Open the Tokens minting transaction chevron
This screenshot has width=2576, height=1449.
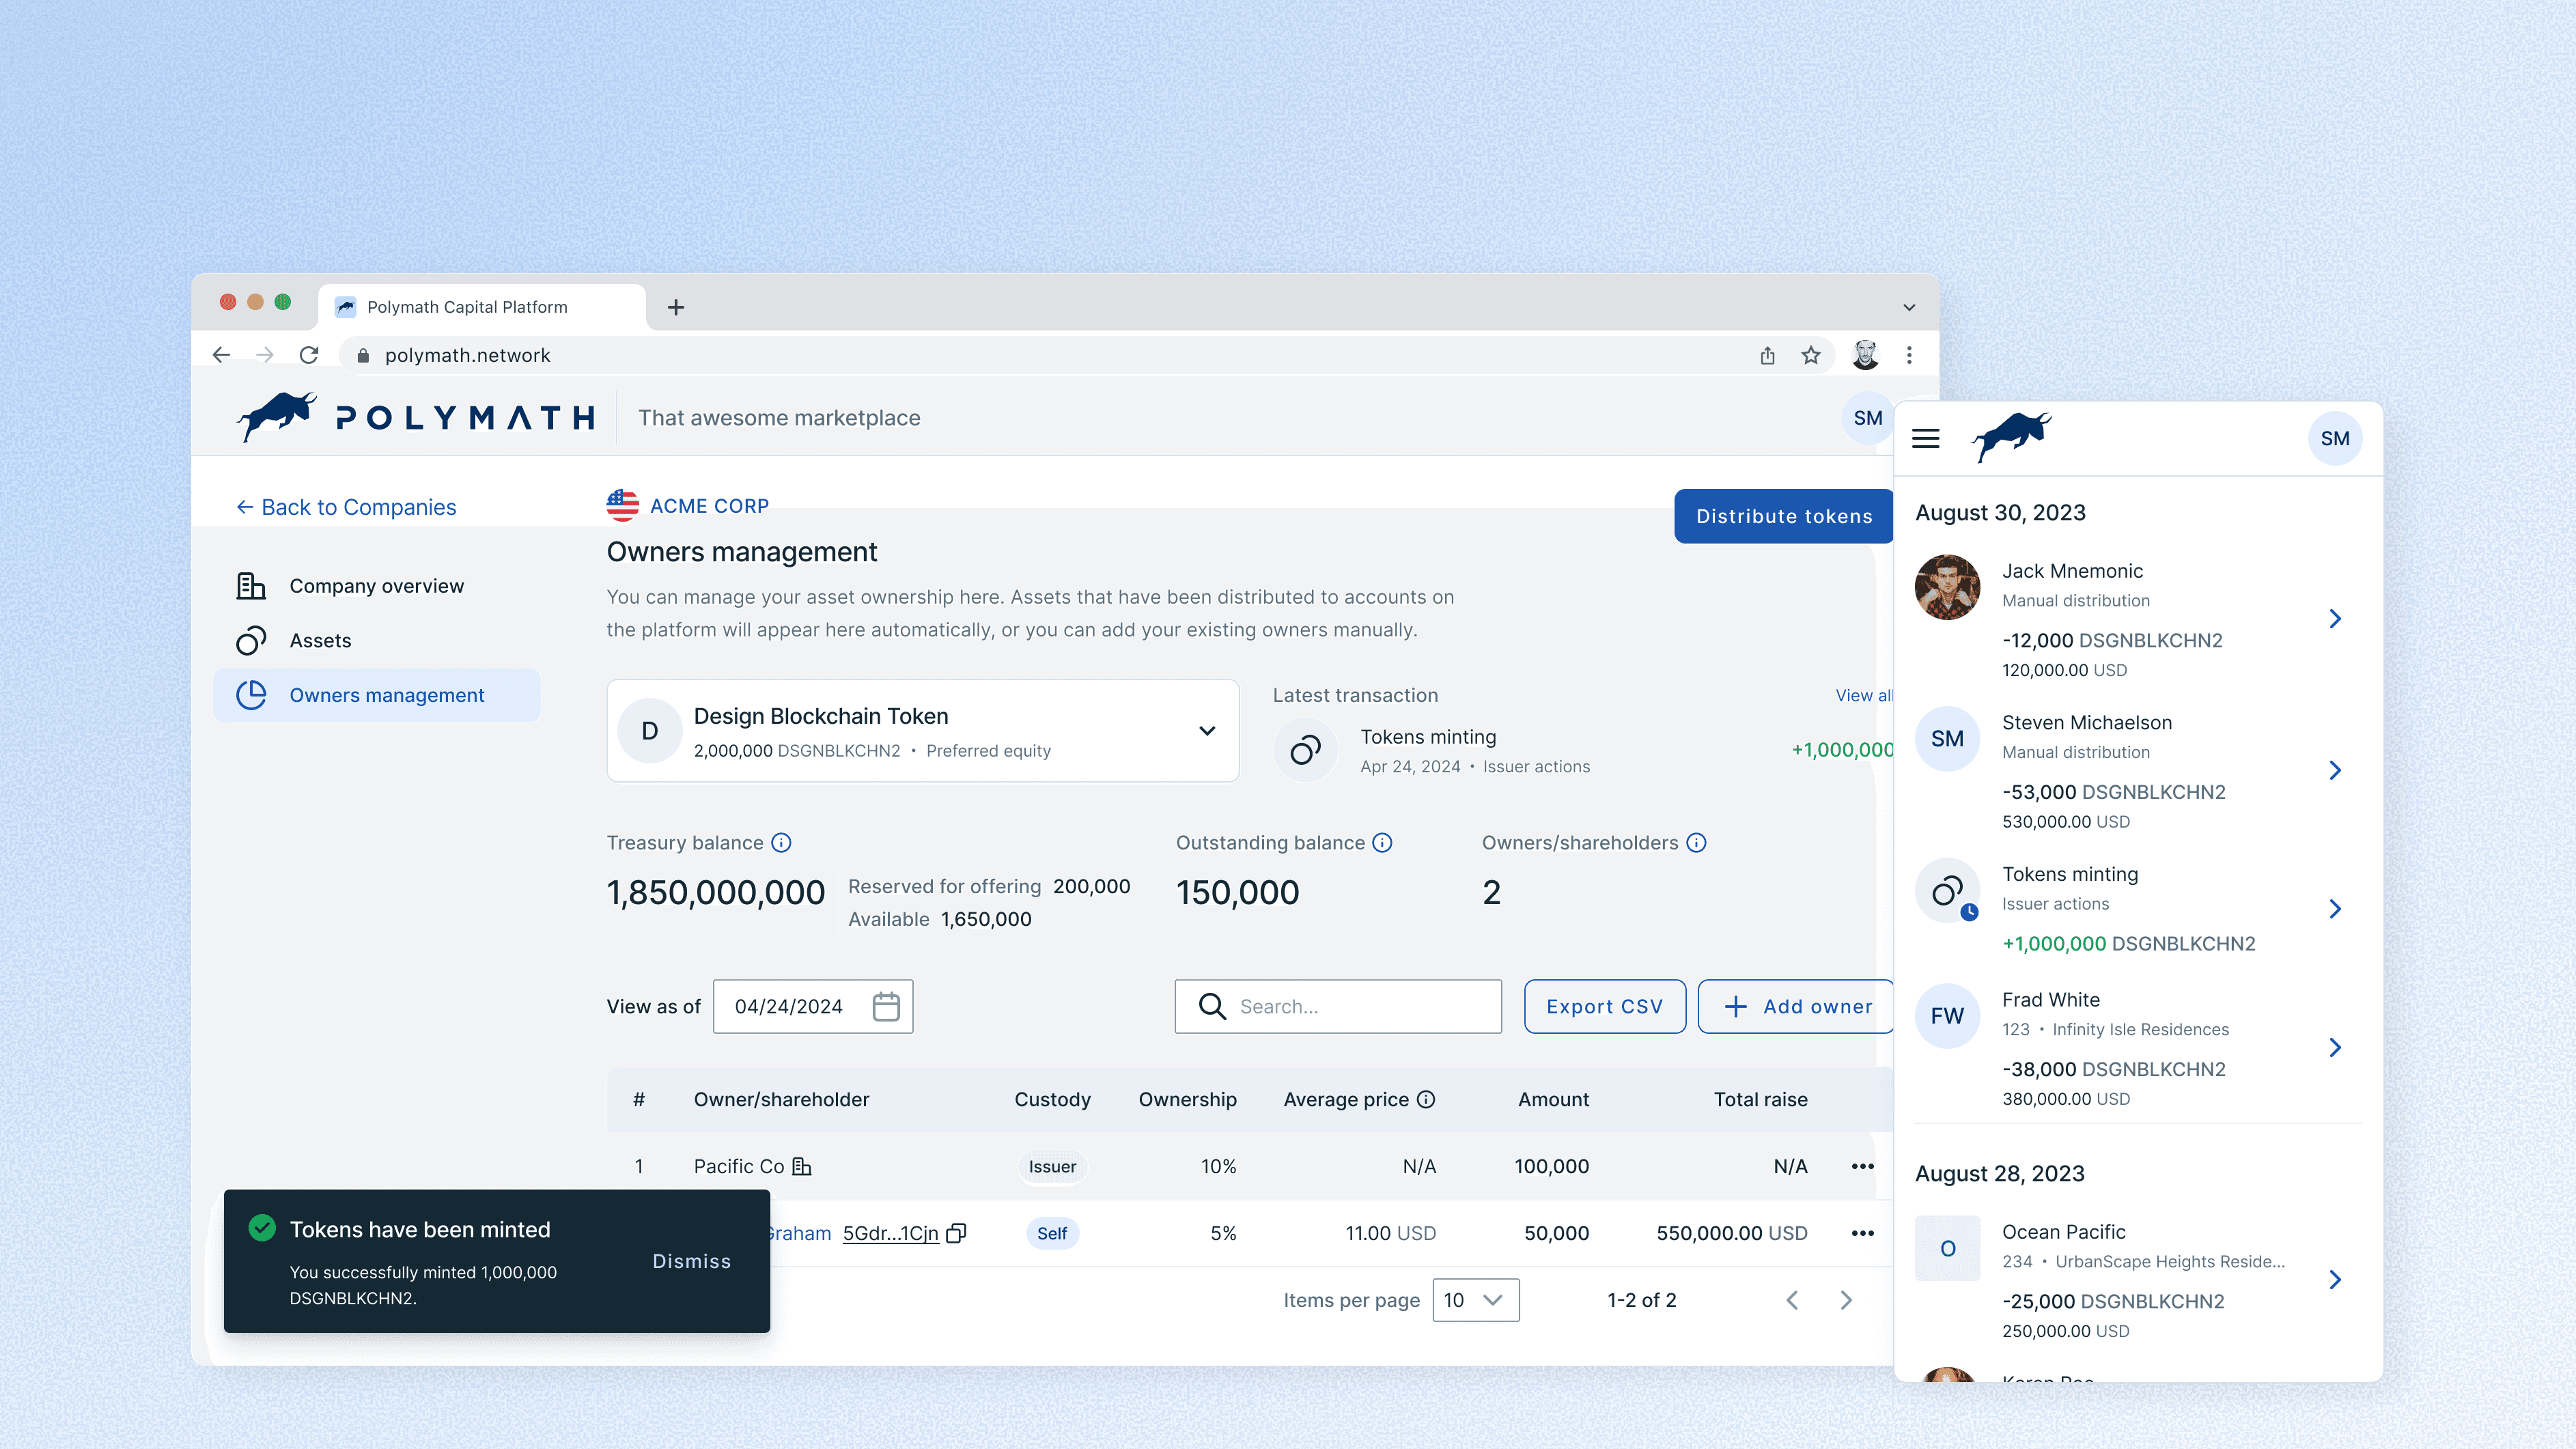click(2334, 909)
